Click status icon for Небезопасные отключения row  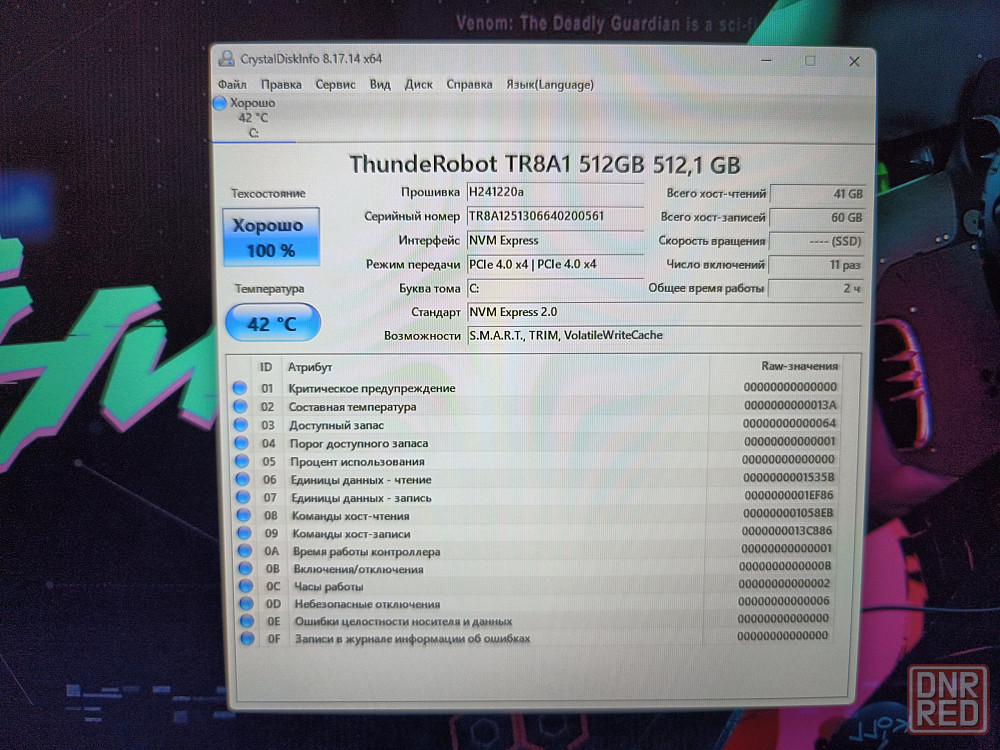[x=243, y=604]
